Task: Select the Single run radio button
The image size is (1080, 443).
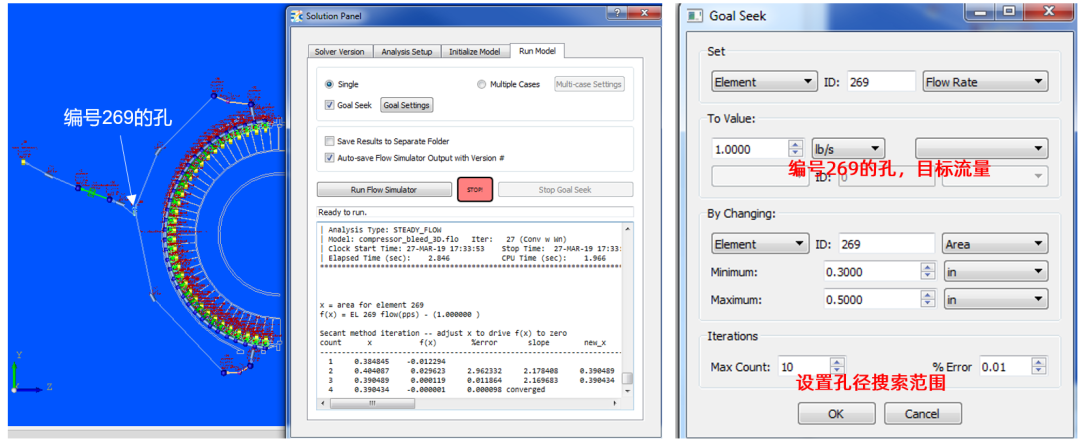Action: (329, 84)
